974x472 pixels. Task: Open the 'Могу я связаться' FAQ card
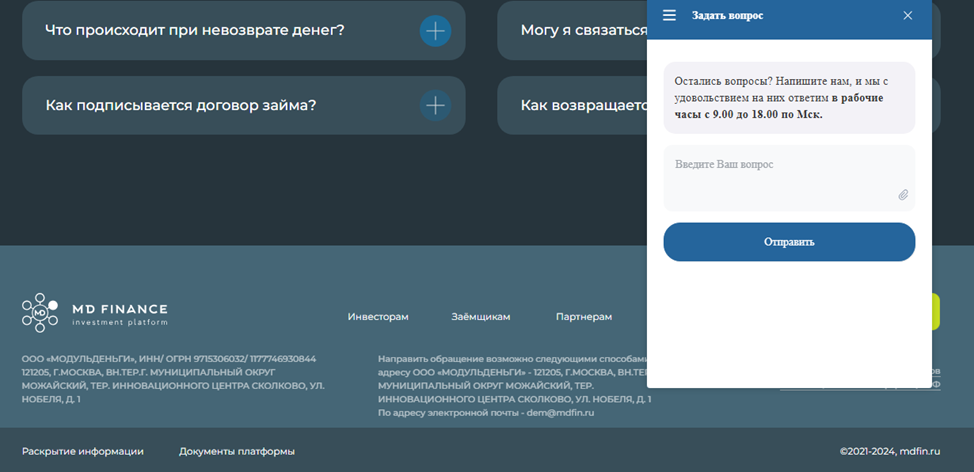click(x=572, y=30)
